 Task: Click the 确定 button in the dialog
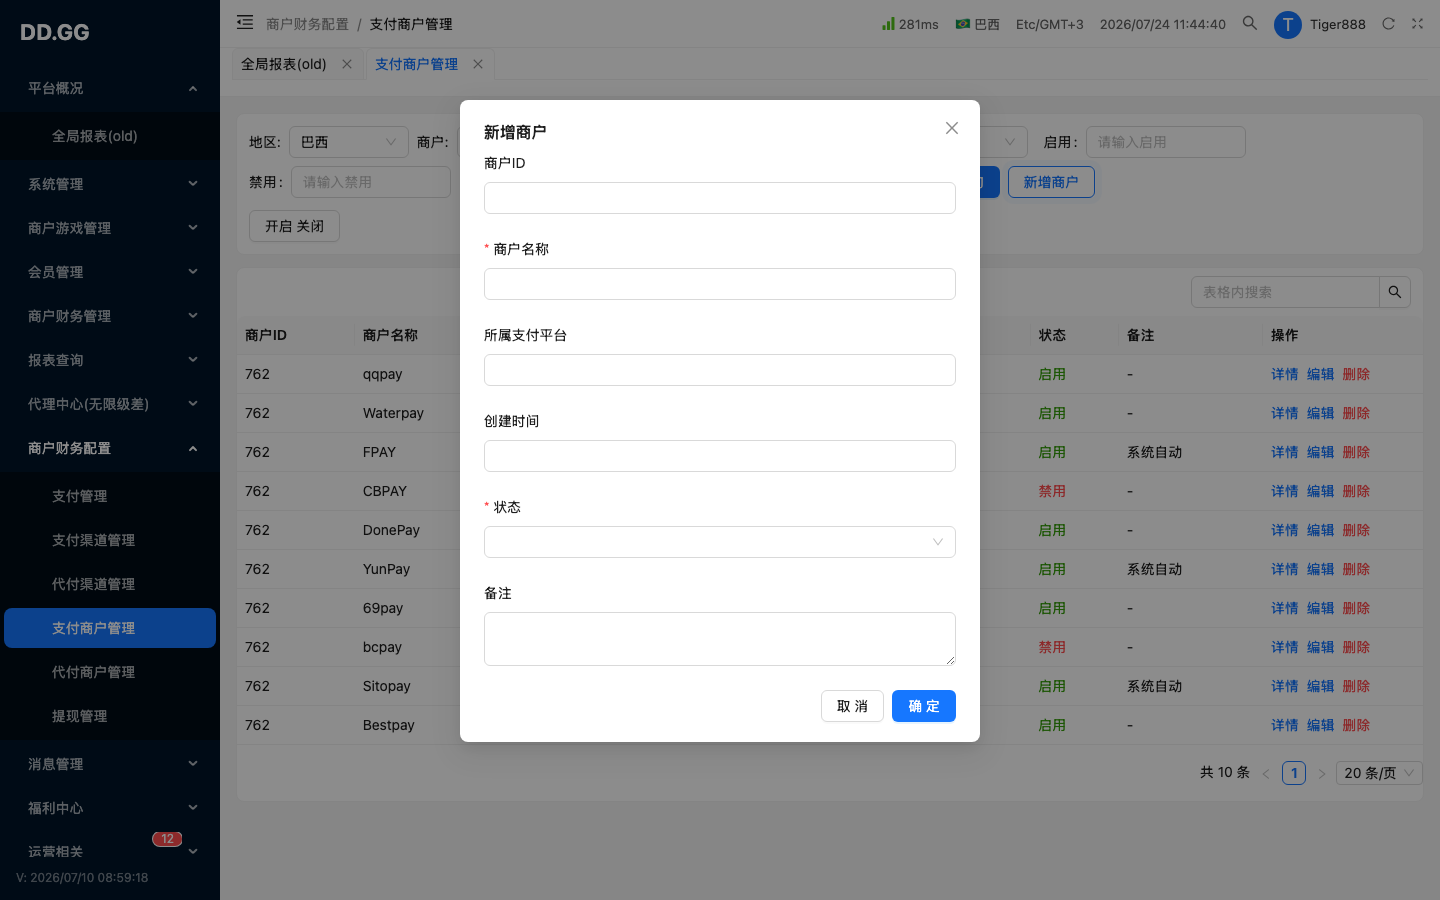[924, 706]
